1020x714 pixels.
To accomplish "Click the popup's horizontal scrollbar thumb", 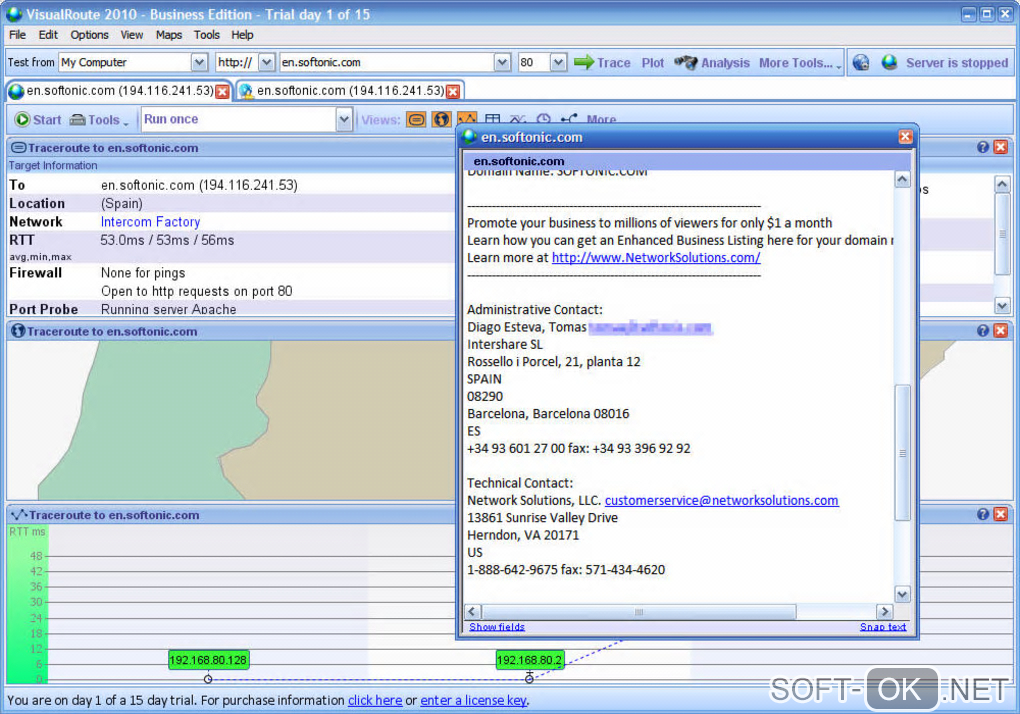I will (x=639, y=612).
